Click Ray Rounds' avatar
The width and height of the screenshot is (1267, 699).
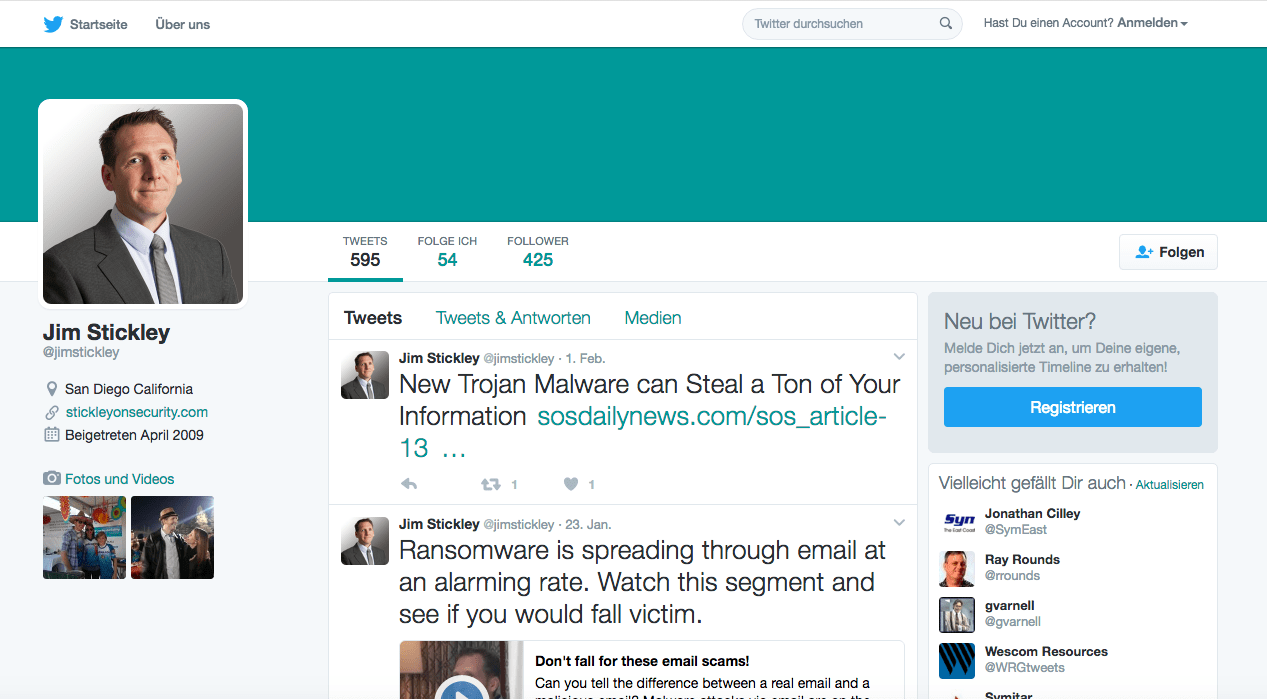point(957,568)
